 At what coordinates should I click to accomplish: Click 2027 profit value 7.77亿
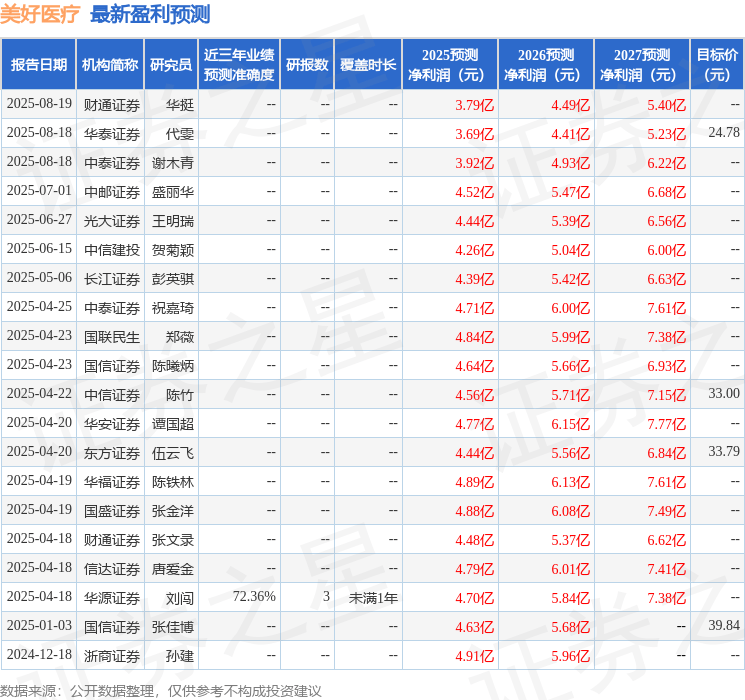(x=666, y=423)
